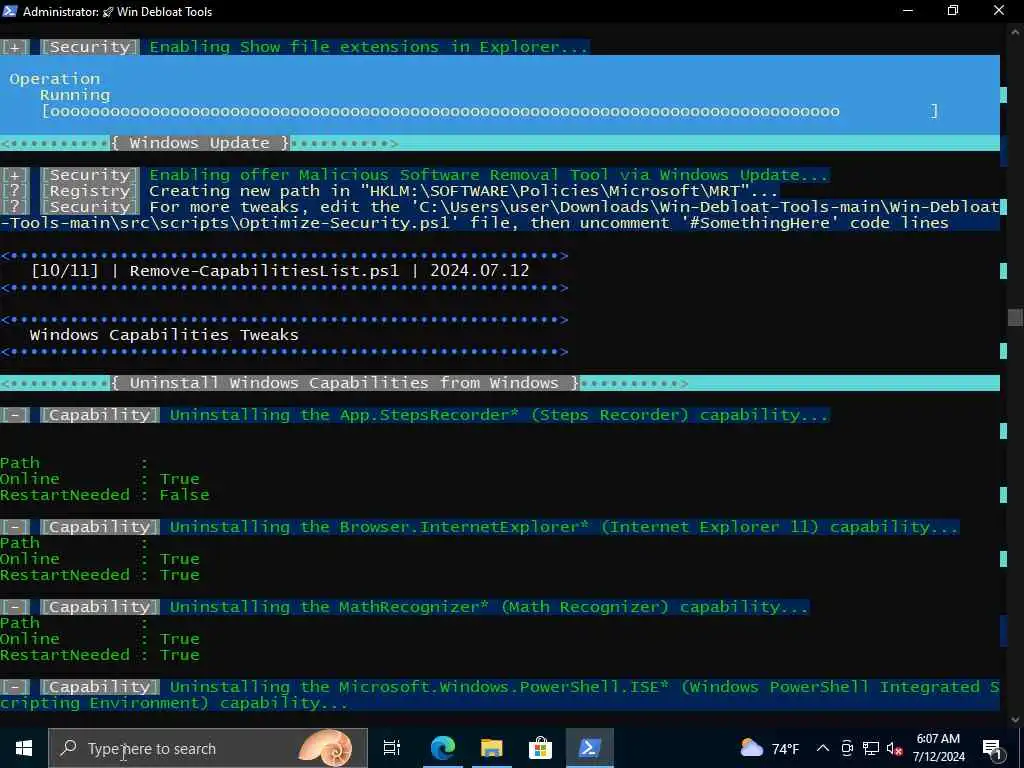Open the notification Action Center

(992, 748)
